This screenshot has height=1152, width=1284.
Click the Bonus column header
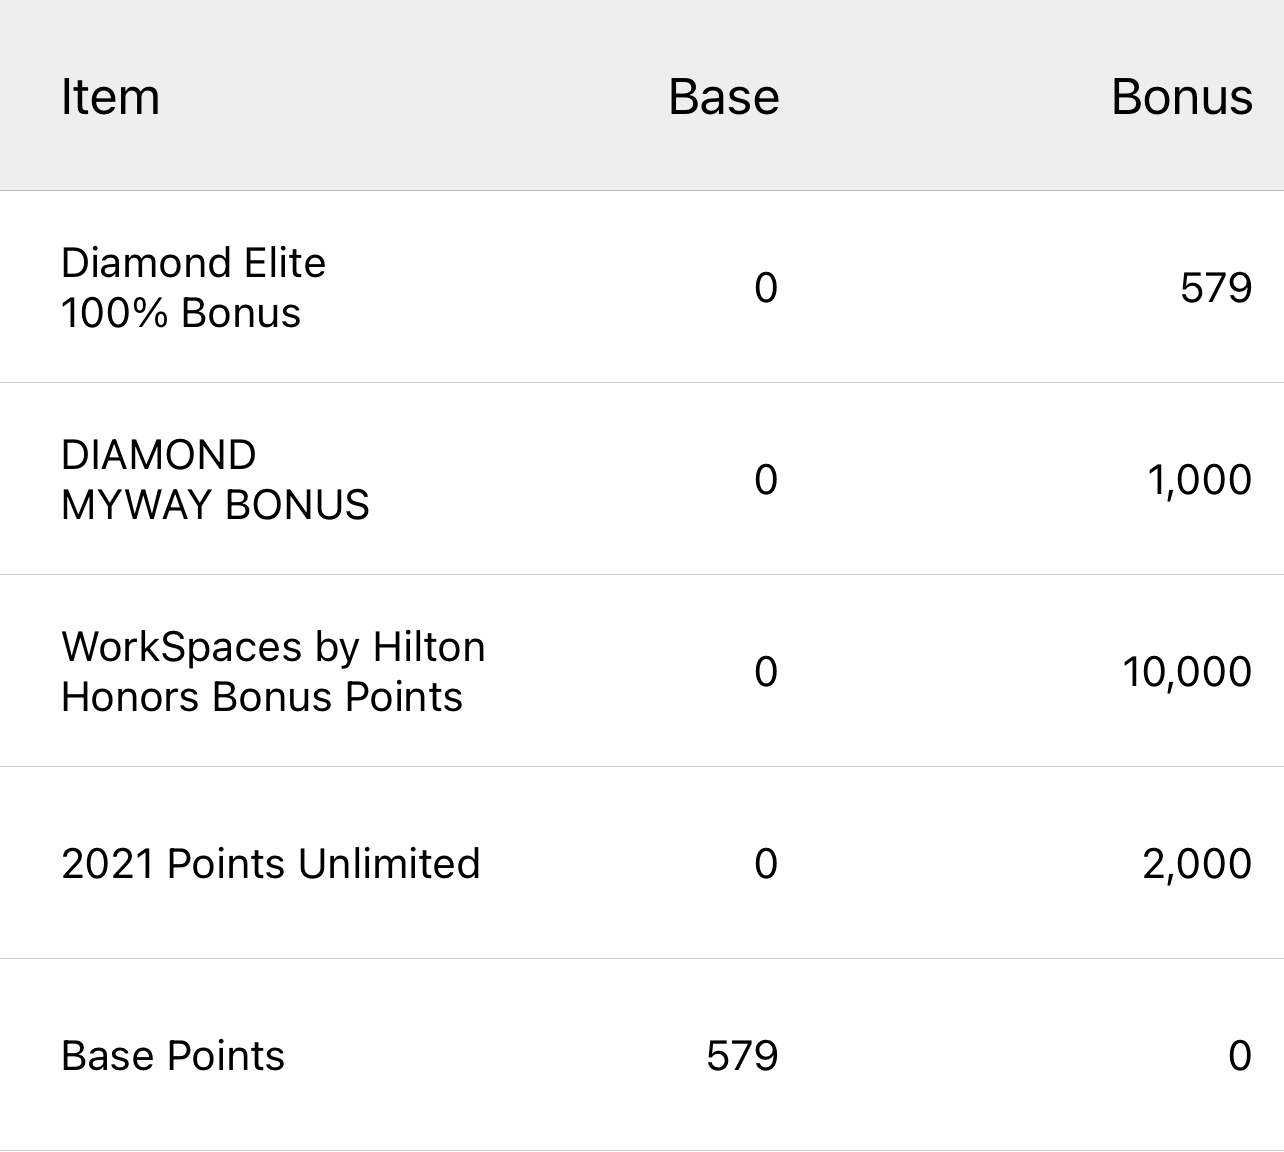1181,97
